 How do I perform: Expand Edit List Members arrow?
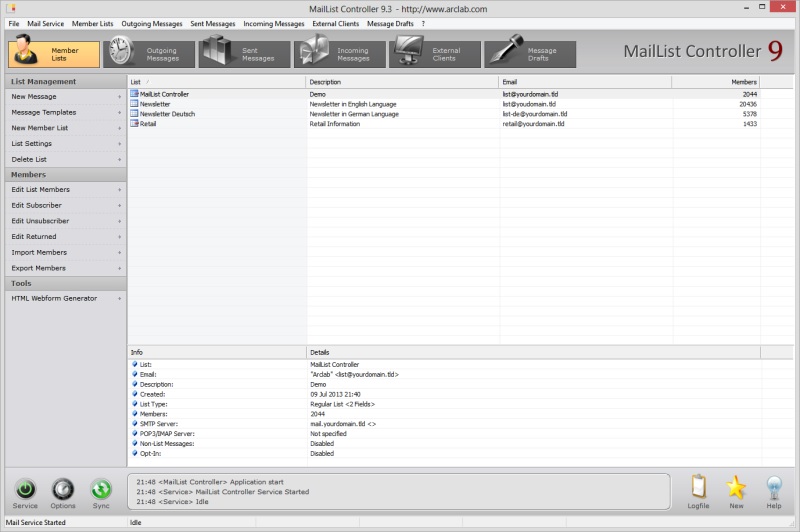[x=120, y=190]
